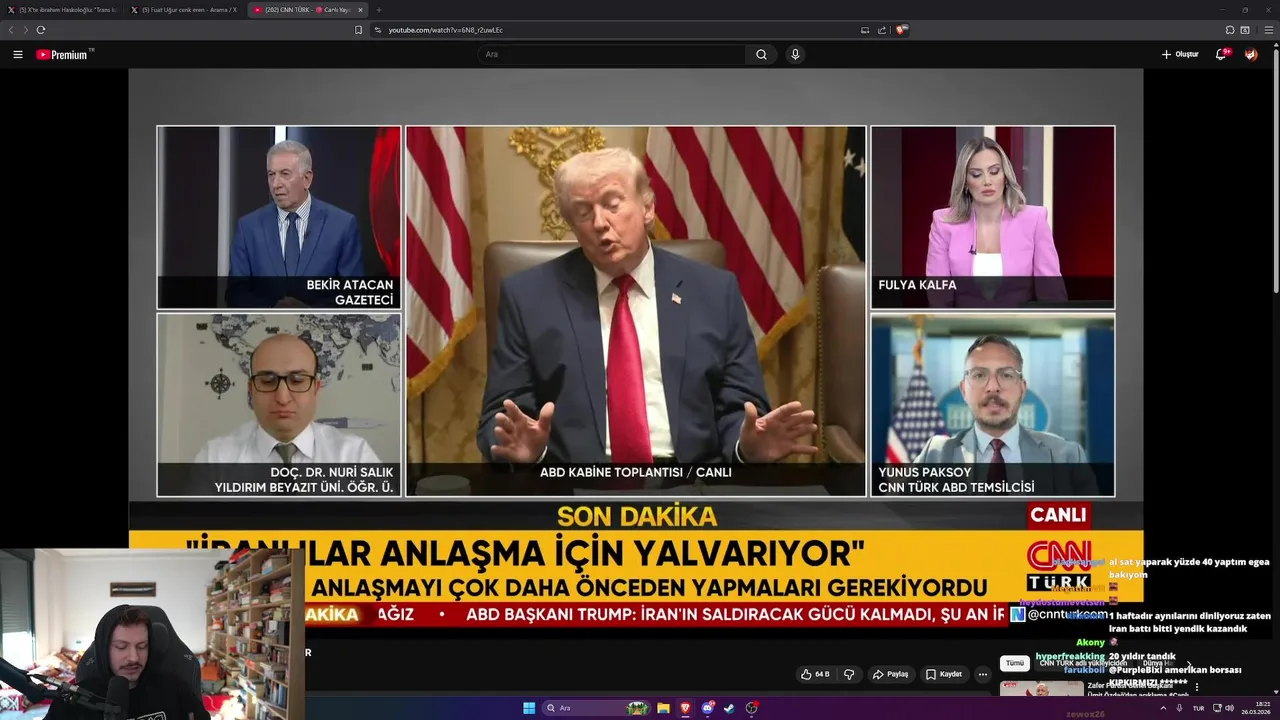Screen dimensions: 1280x720
Task: Start voice search with the microphone icon
Action: [x=795, y=54]
